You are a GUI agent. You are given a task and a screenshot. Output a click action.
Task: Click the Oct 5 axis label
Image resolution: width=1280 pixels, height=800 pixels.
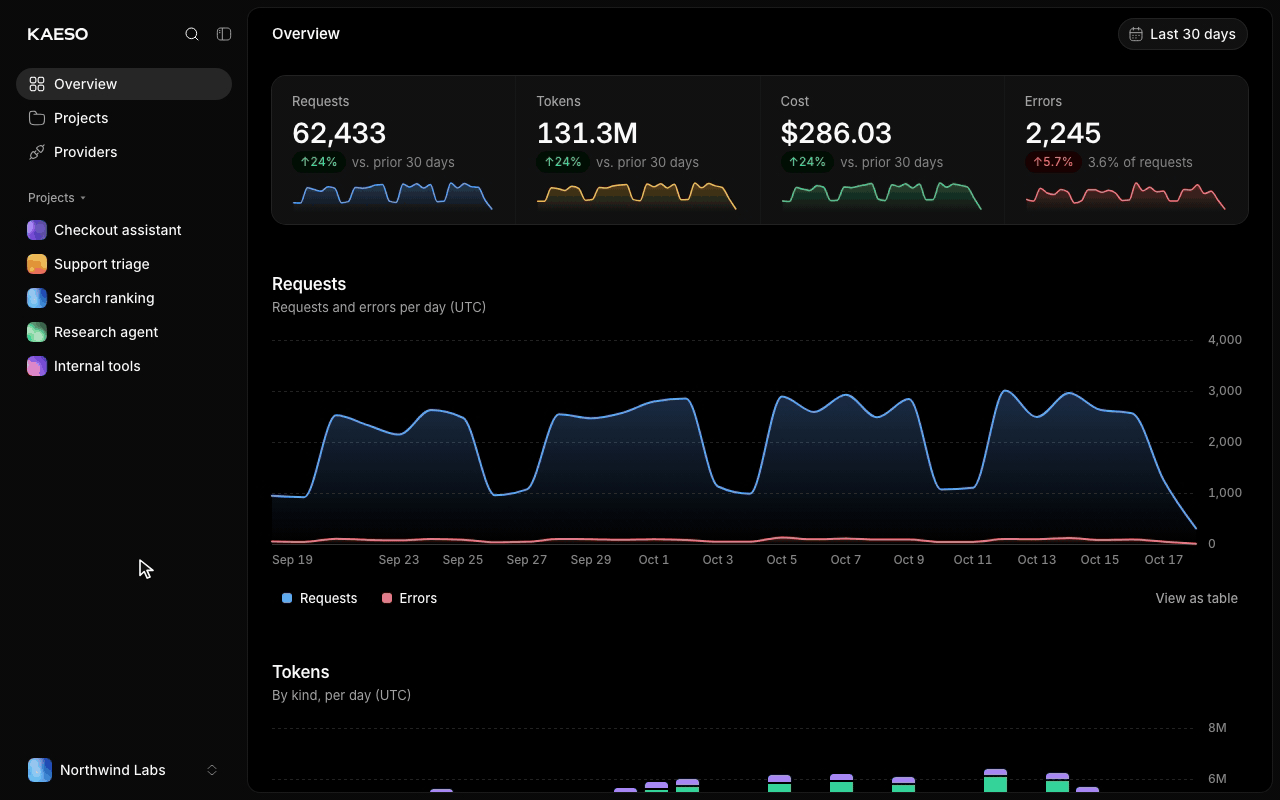pos(782,560)
